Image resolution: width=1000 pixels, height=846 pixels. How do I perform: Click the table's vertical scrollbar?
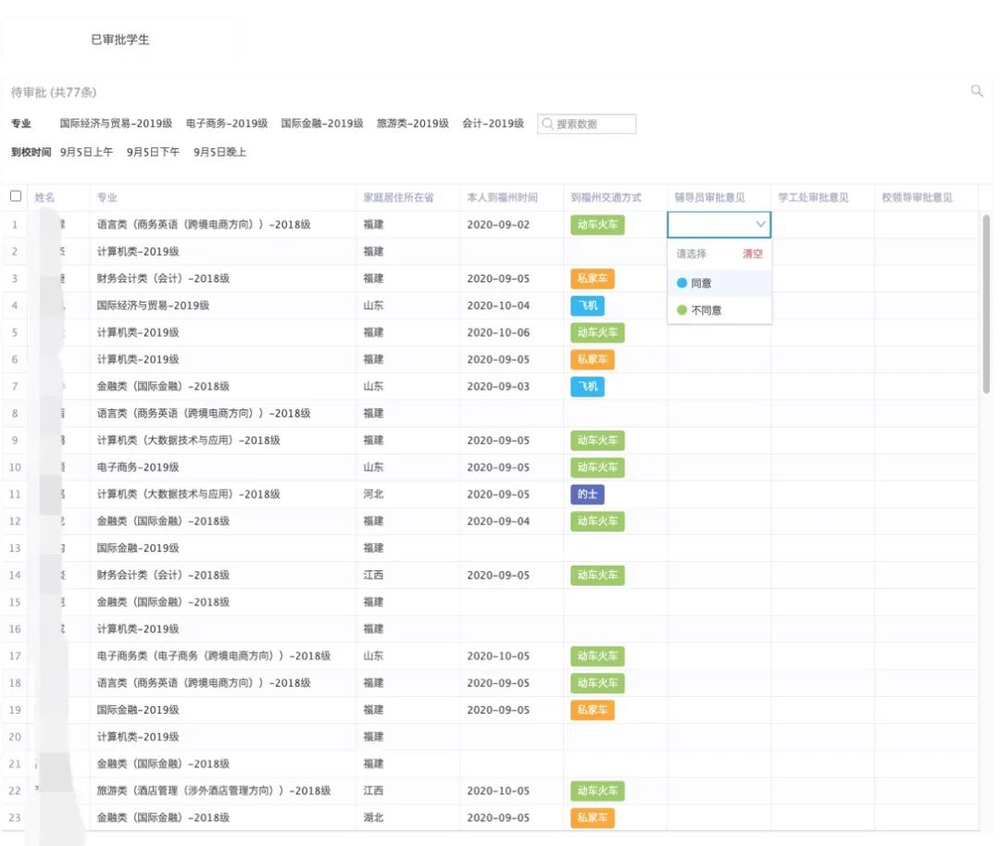click(x=986, y=300)
